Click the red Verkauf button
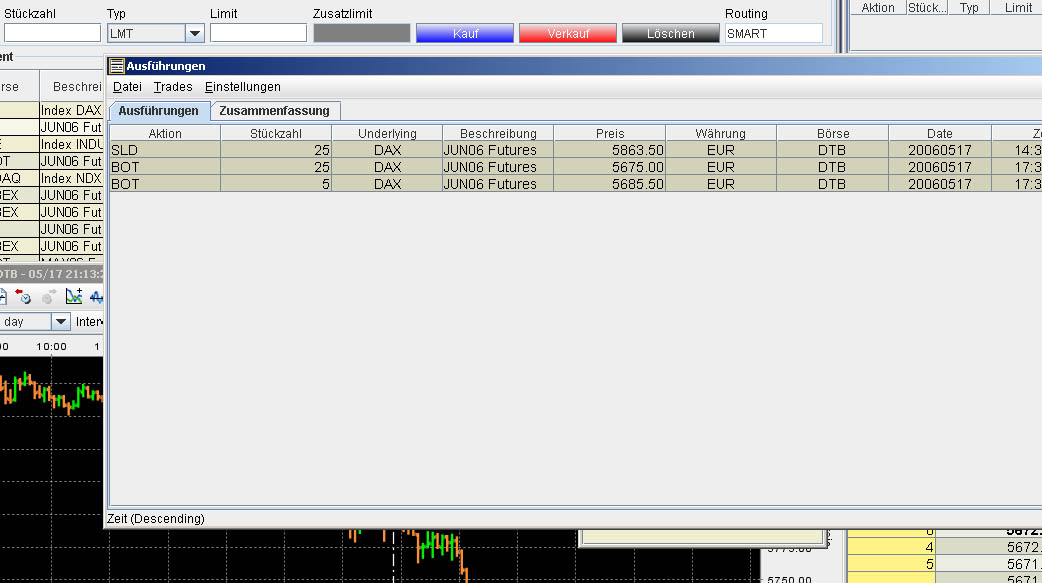This screenshot has width=1042, height=583. tap(568, 33)
